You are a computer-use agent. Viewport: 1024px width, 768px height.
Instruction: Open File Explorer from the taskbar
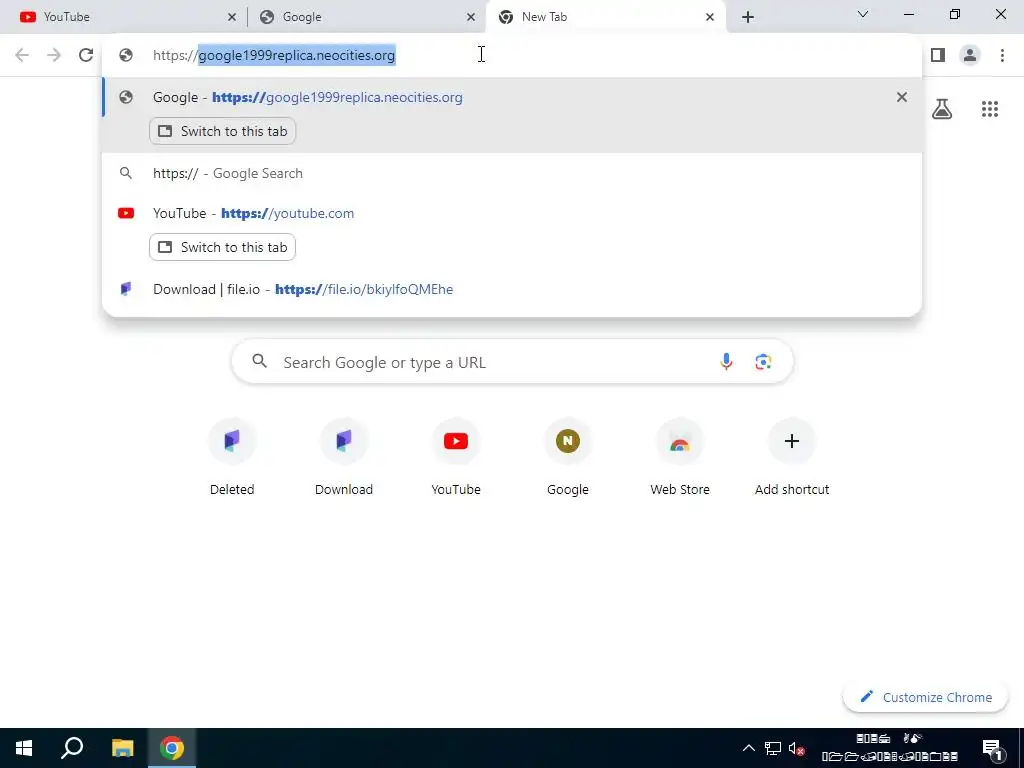tap(122, 748)
